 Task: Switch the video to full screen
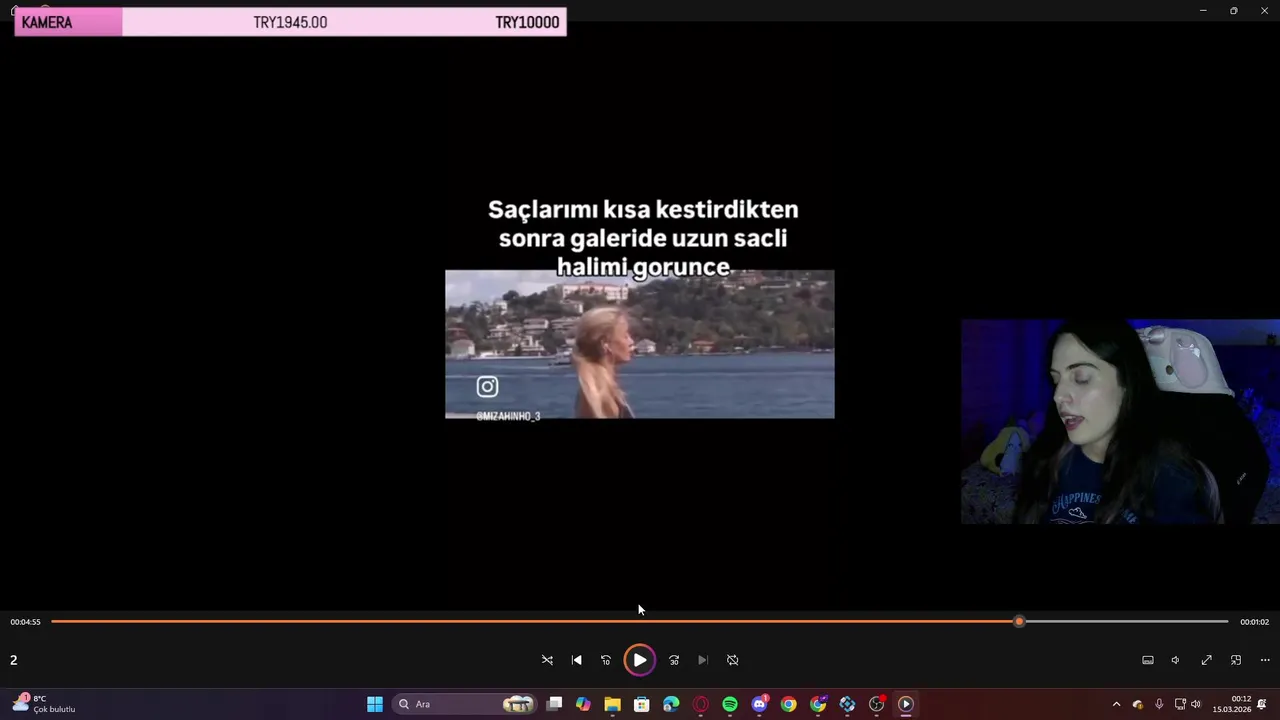1207,660
